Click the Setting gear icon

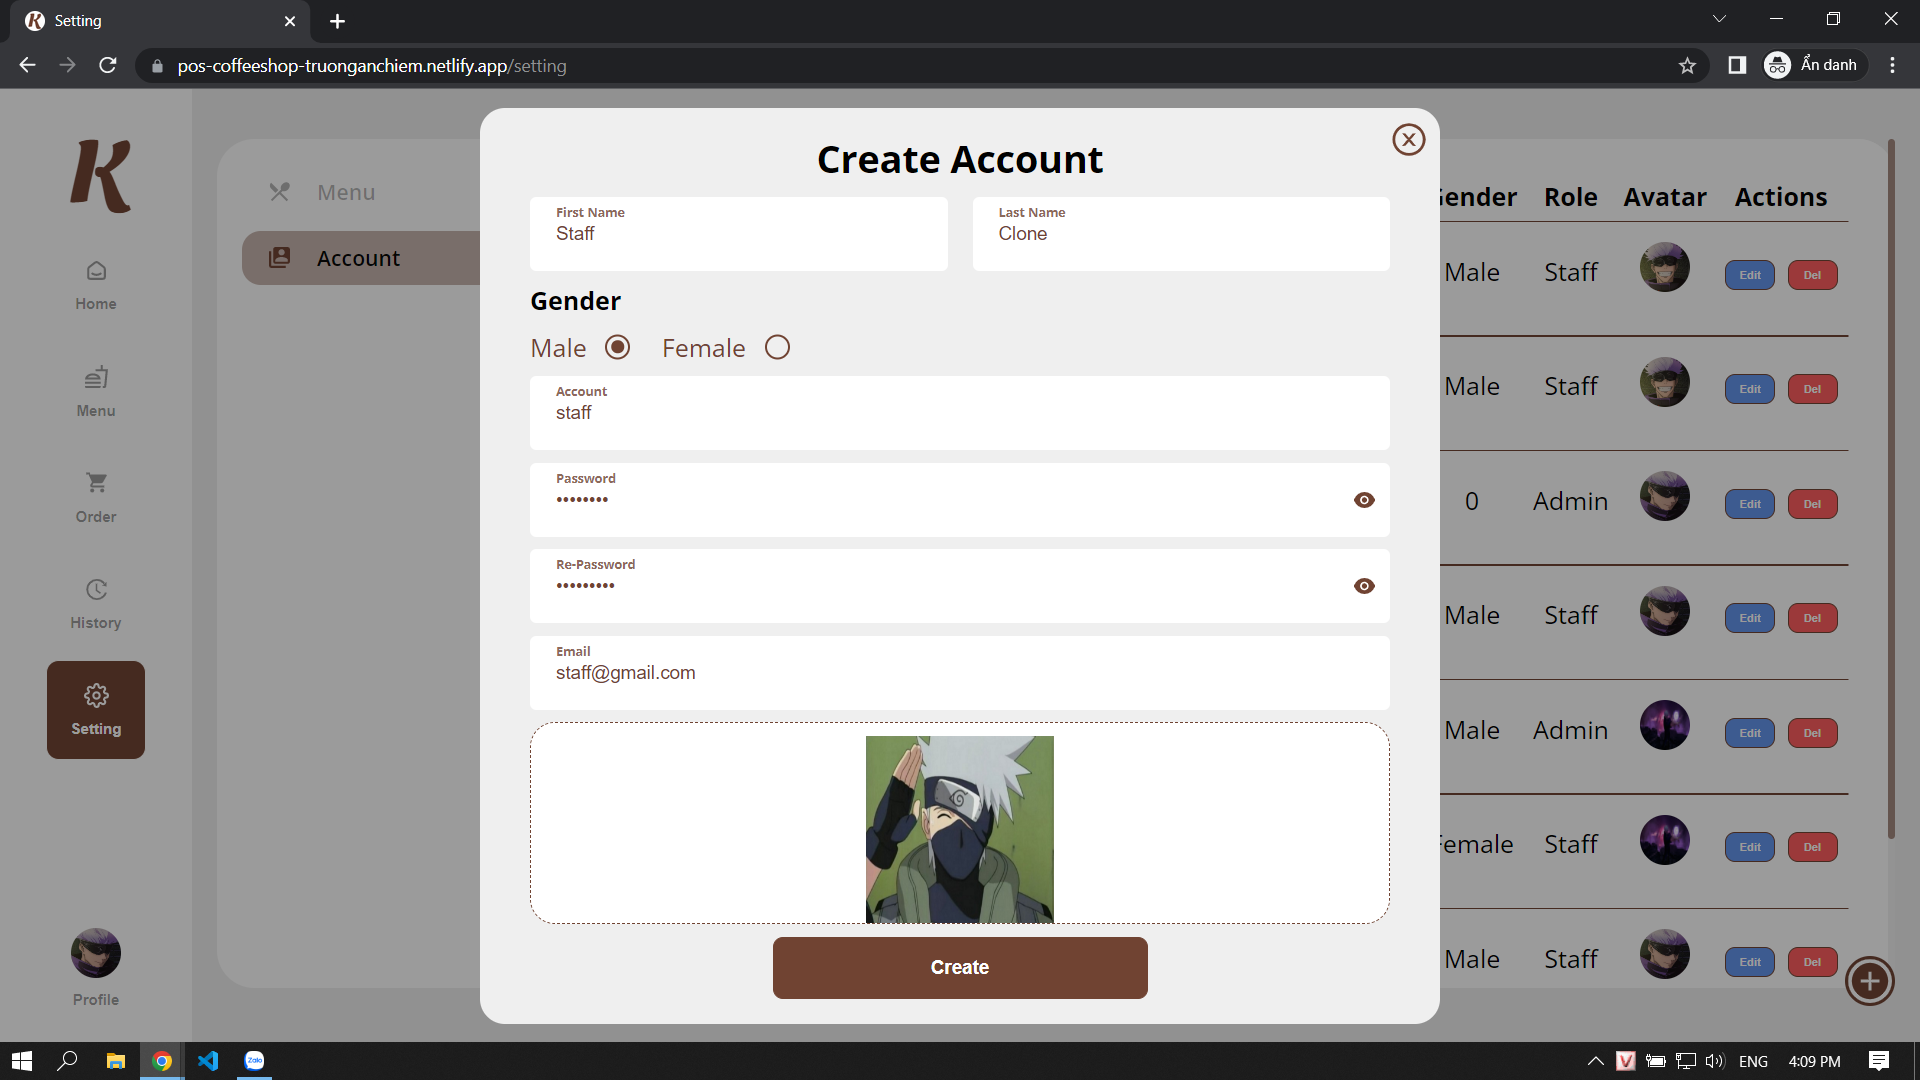click(96, 696)
